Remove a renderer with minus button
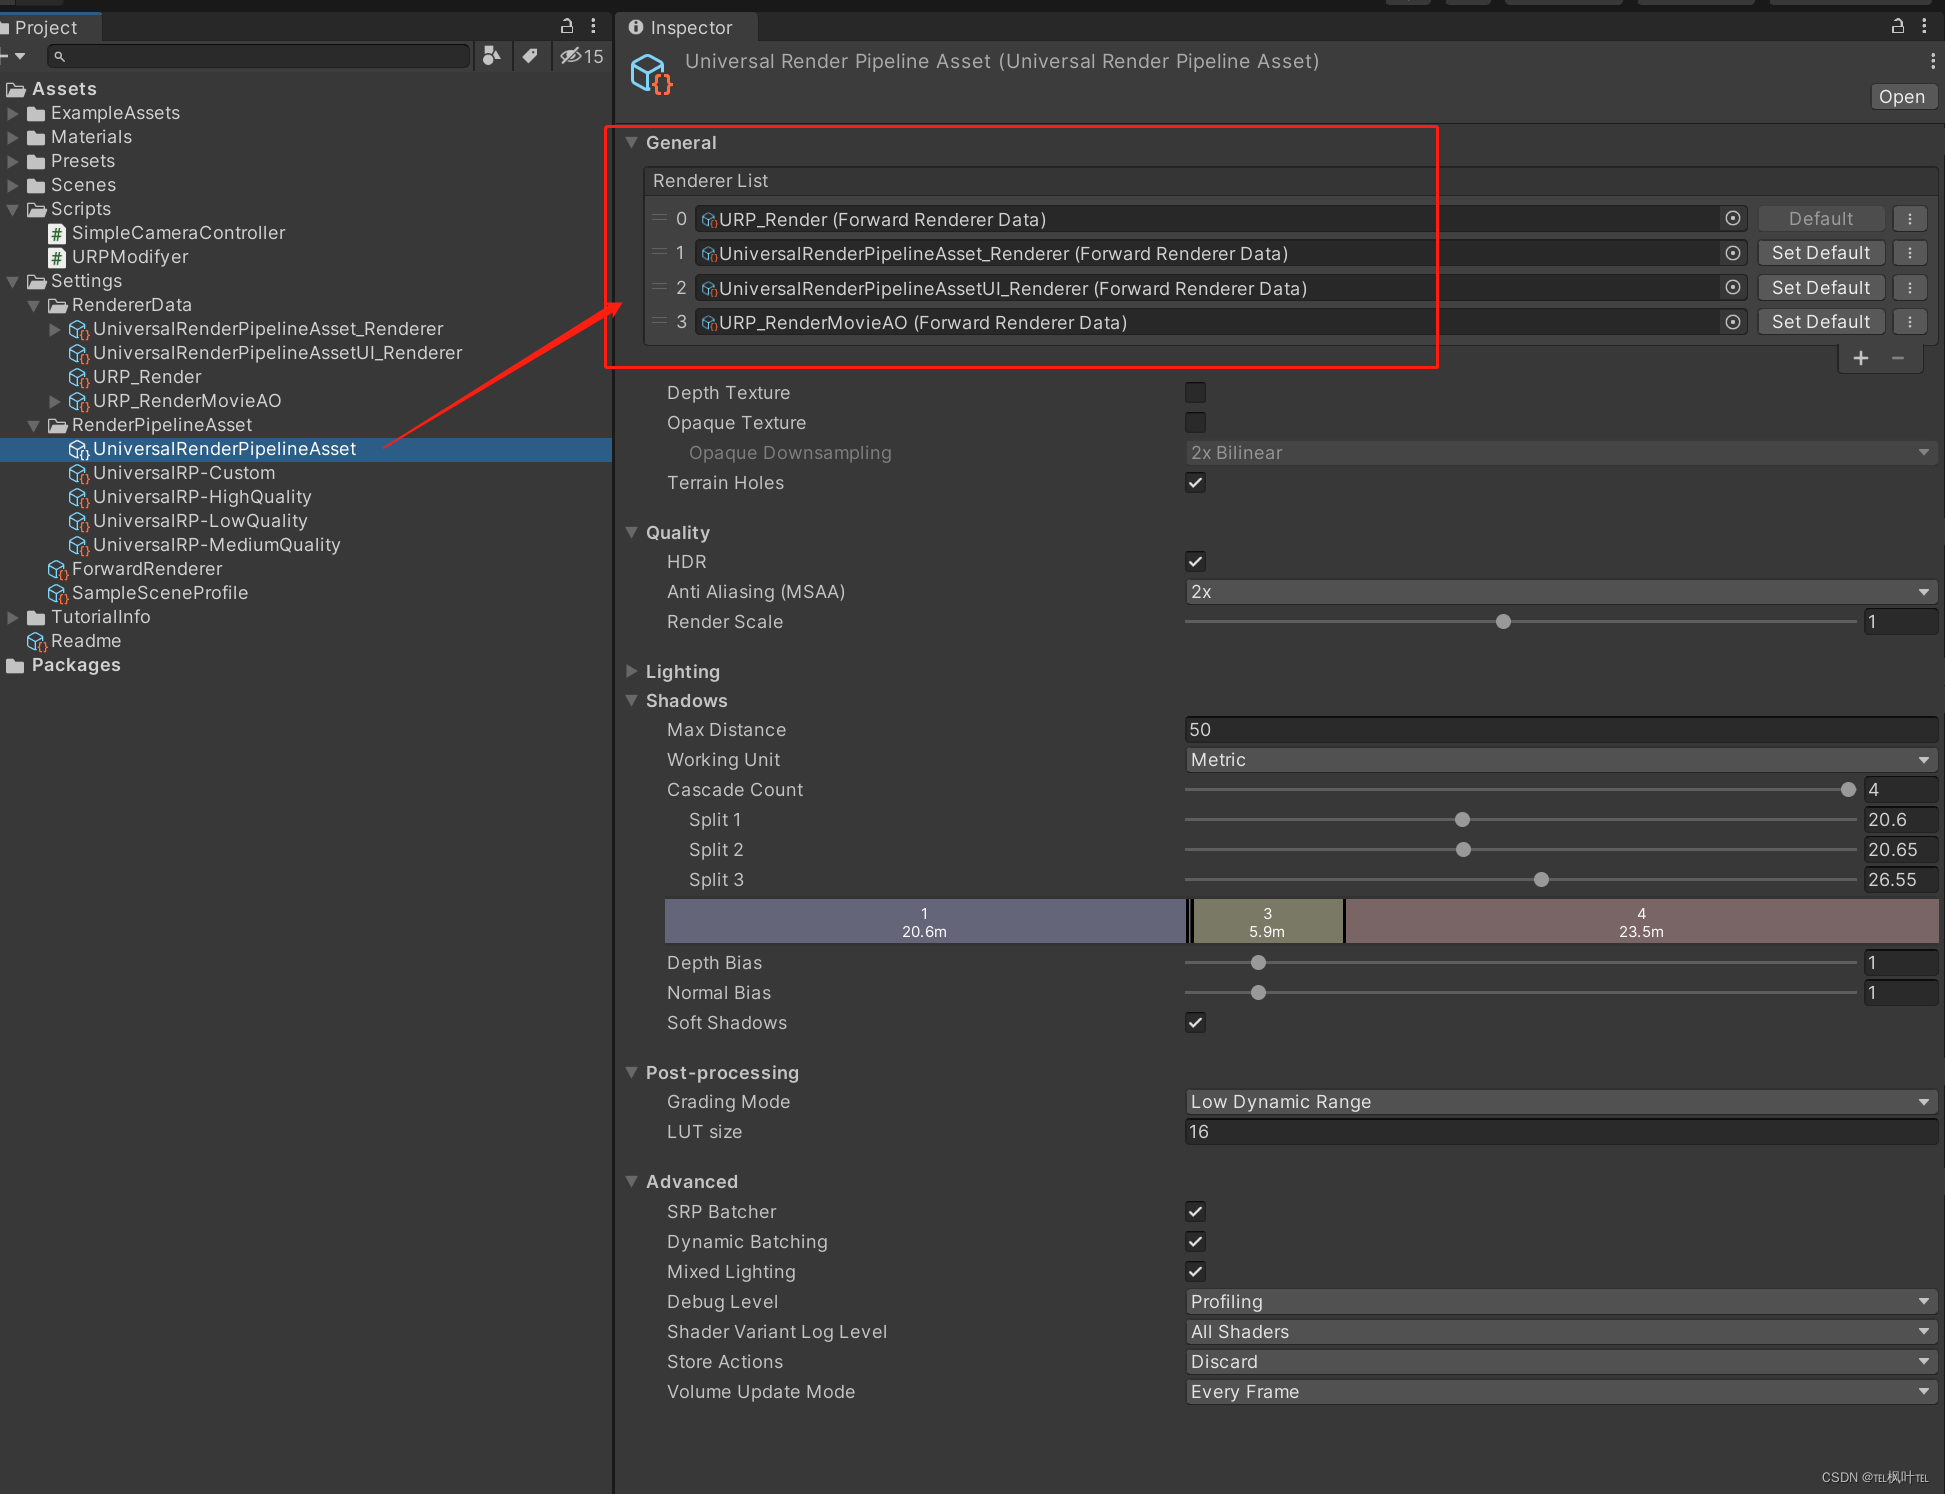This screenshot has width=1945, height=1494. pyautogui.click(x=1898, y=358)
